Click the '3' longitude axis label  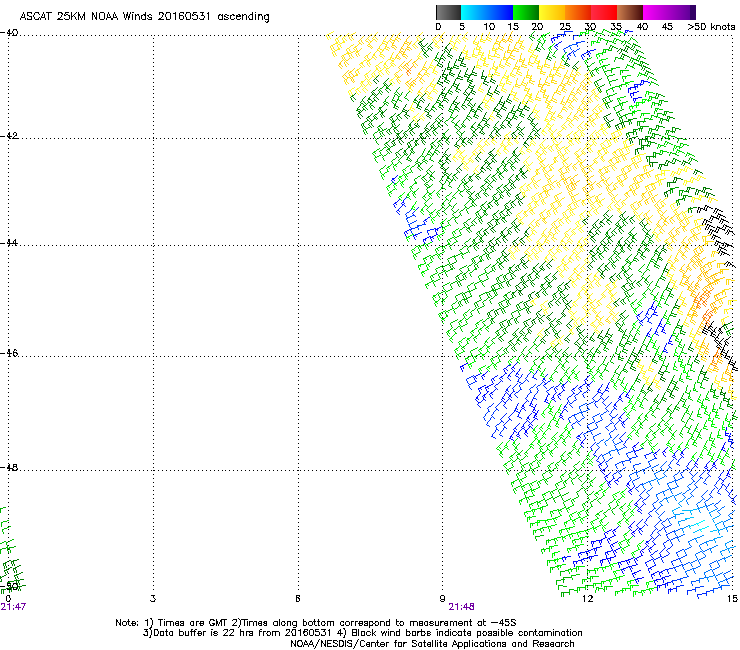(x=153, y=599)
